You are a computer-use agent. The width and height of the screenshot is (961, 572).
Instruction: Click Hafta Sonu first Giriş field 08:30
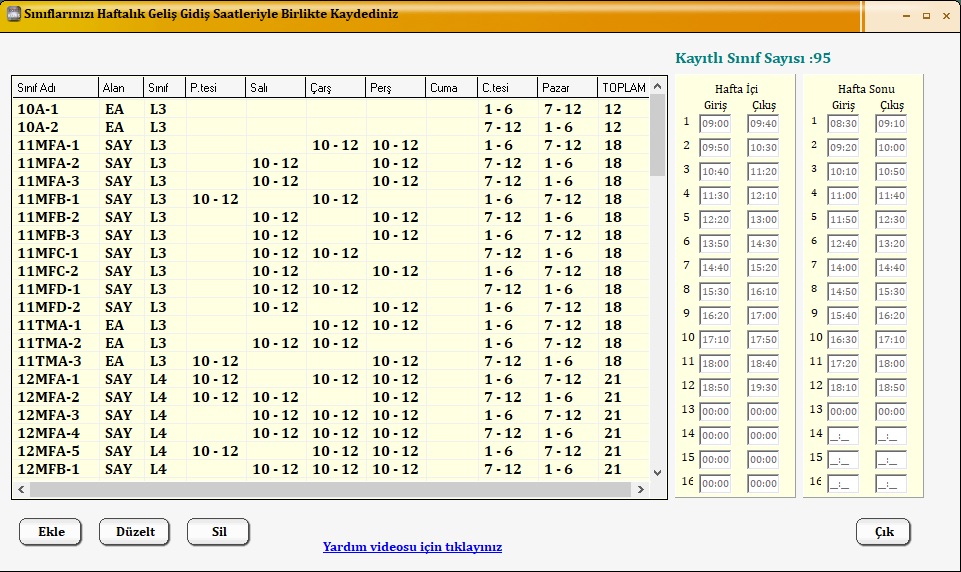point(843,124)
